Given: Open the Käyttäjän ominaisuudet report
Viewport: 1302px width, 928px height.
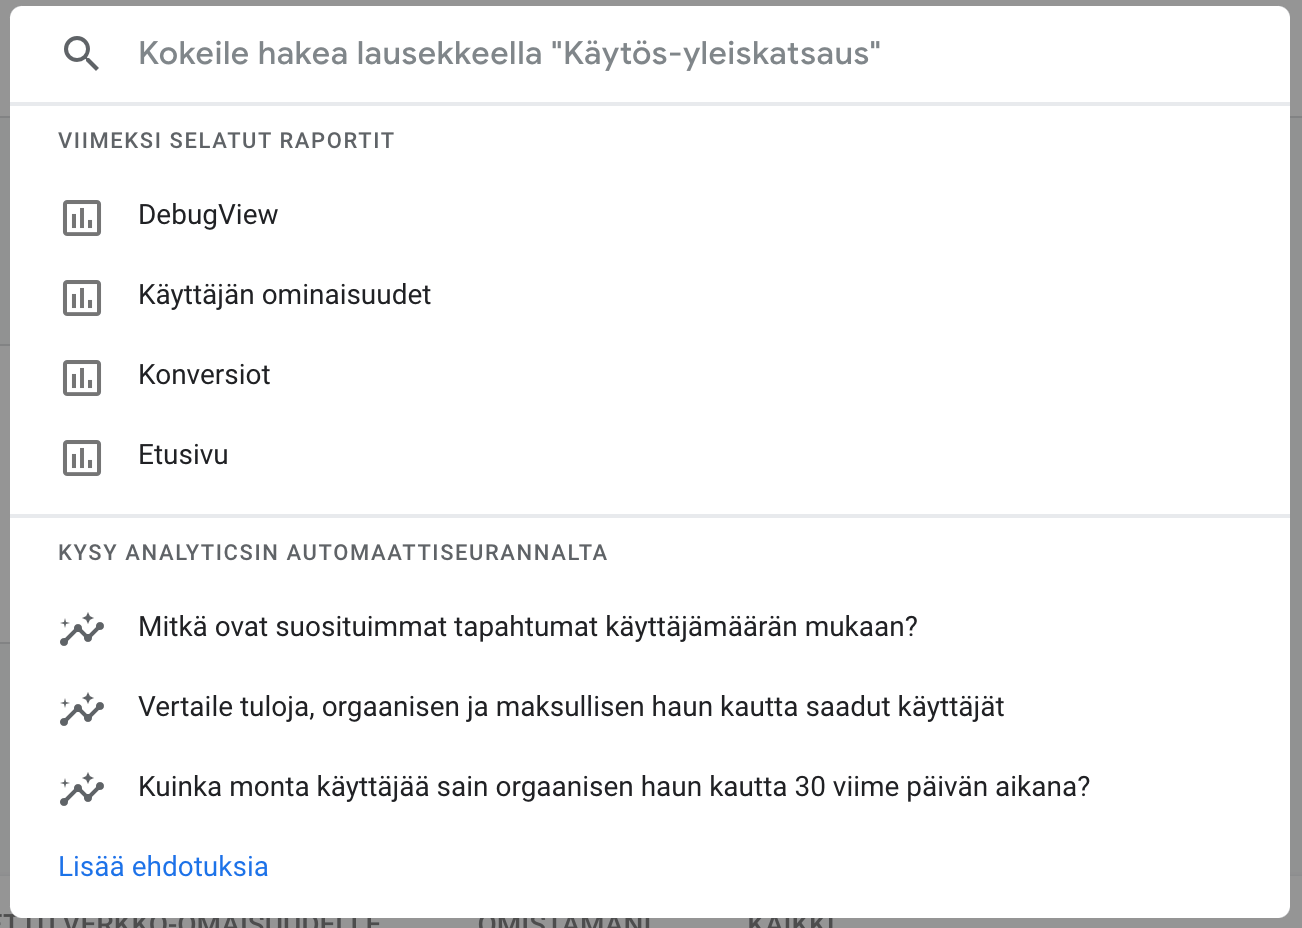Looking at the screenshot, I should click(650, 295).
